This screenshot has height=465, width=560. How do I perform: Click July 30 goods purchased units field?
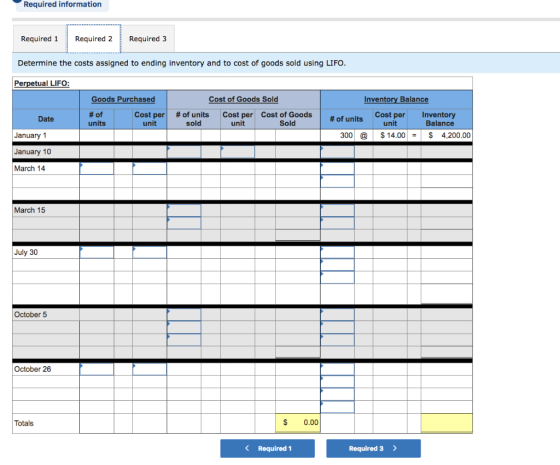point(97,252)
